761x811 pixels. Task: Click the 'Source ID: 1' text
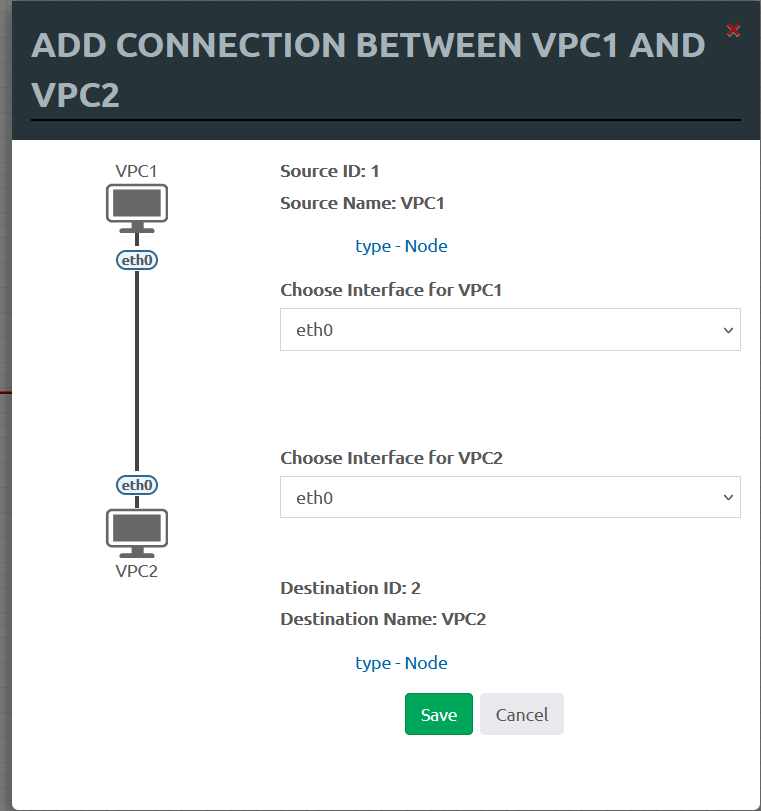click(330, 171)
